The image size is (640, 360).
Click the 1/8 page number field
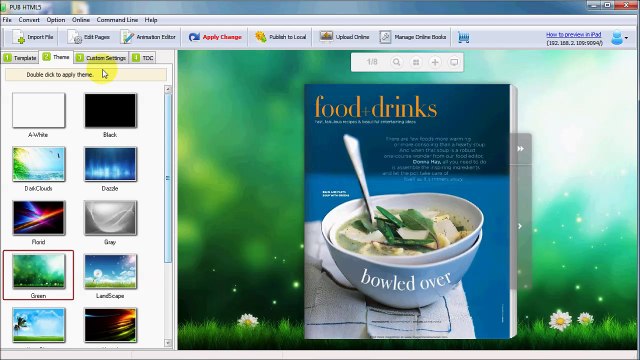[x=372, y=62]
